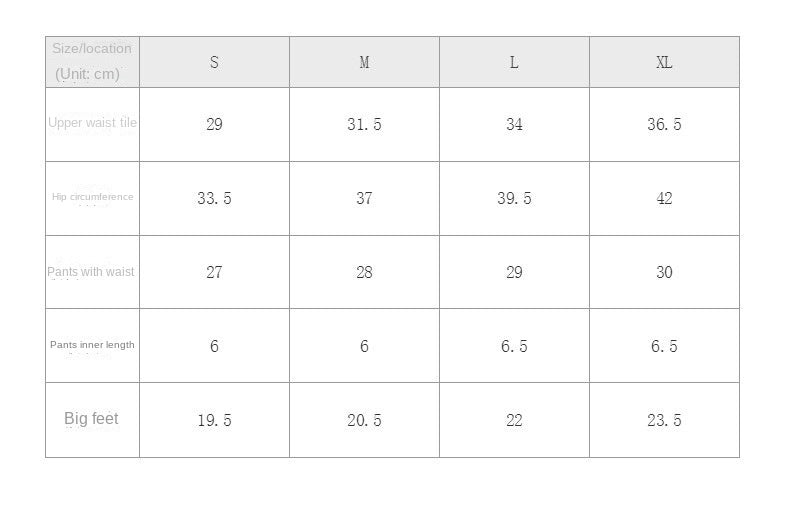Viewport: 790px width, 512px height.
Task: Select the 28 pants waist M value
Action: 364,273
